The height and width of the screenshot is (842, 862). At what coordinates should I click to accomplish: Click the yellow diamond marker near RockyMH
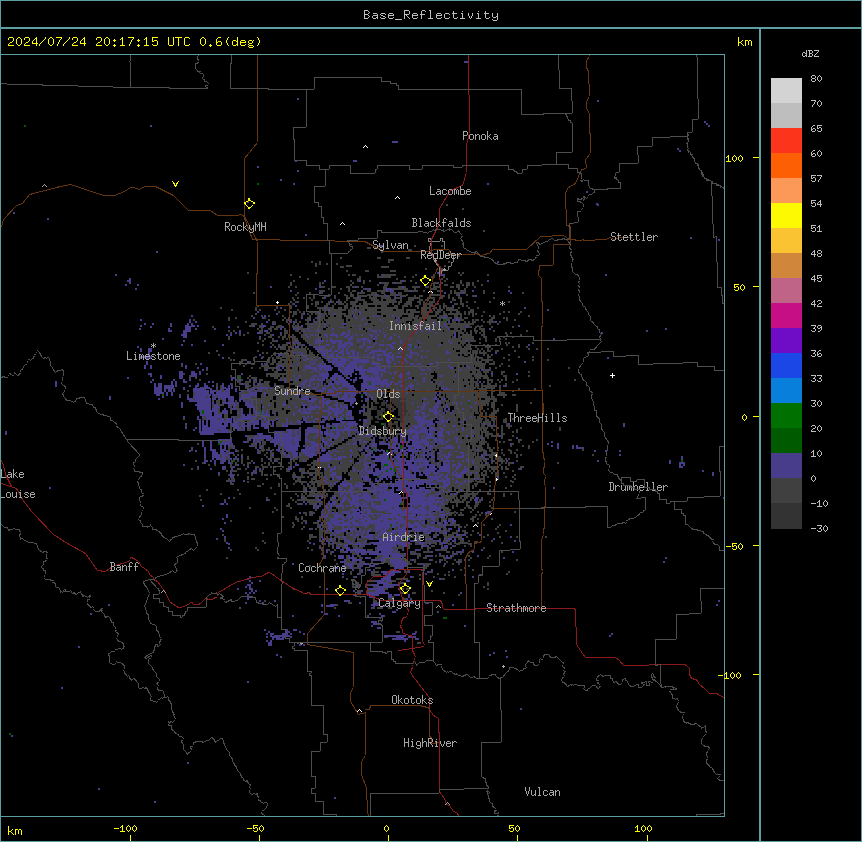[249, 204]
